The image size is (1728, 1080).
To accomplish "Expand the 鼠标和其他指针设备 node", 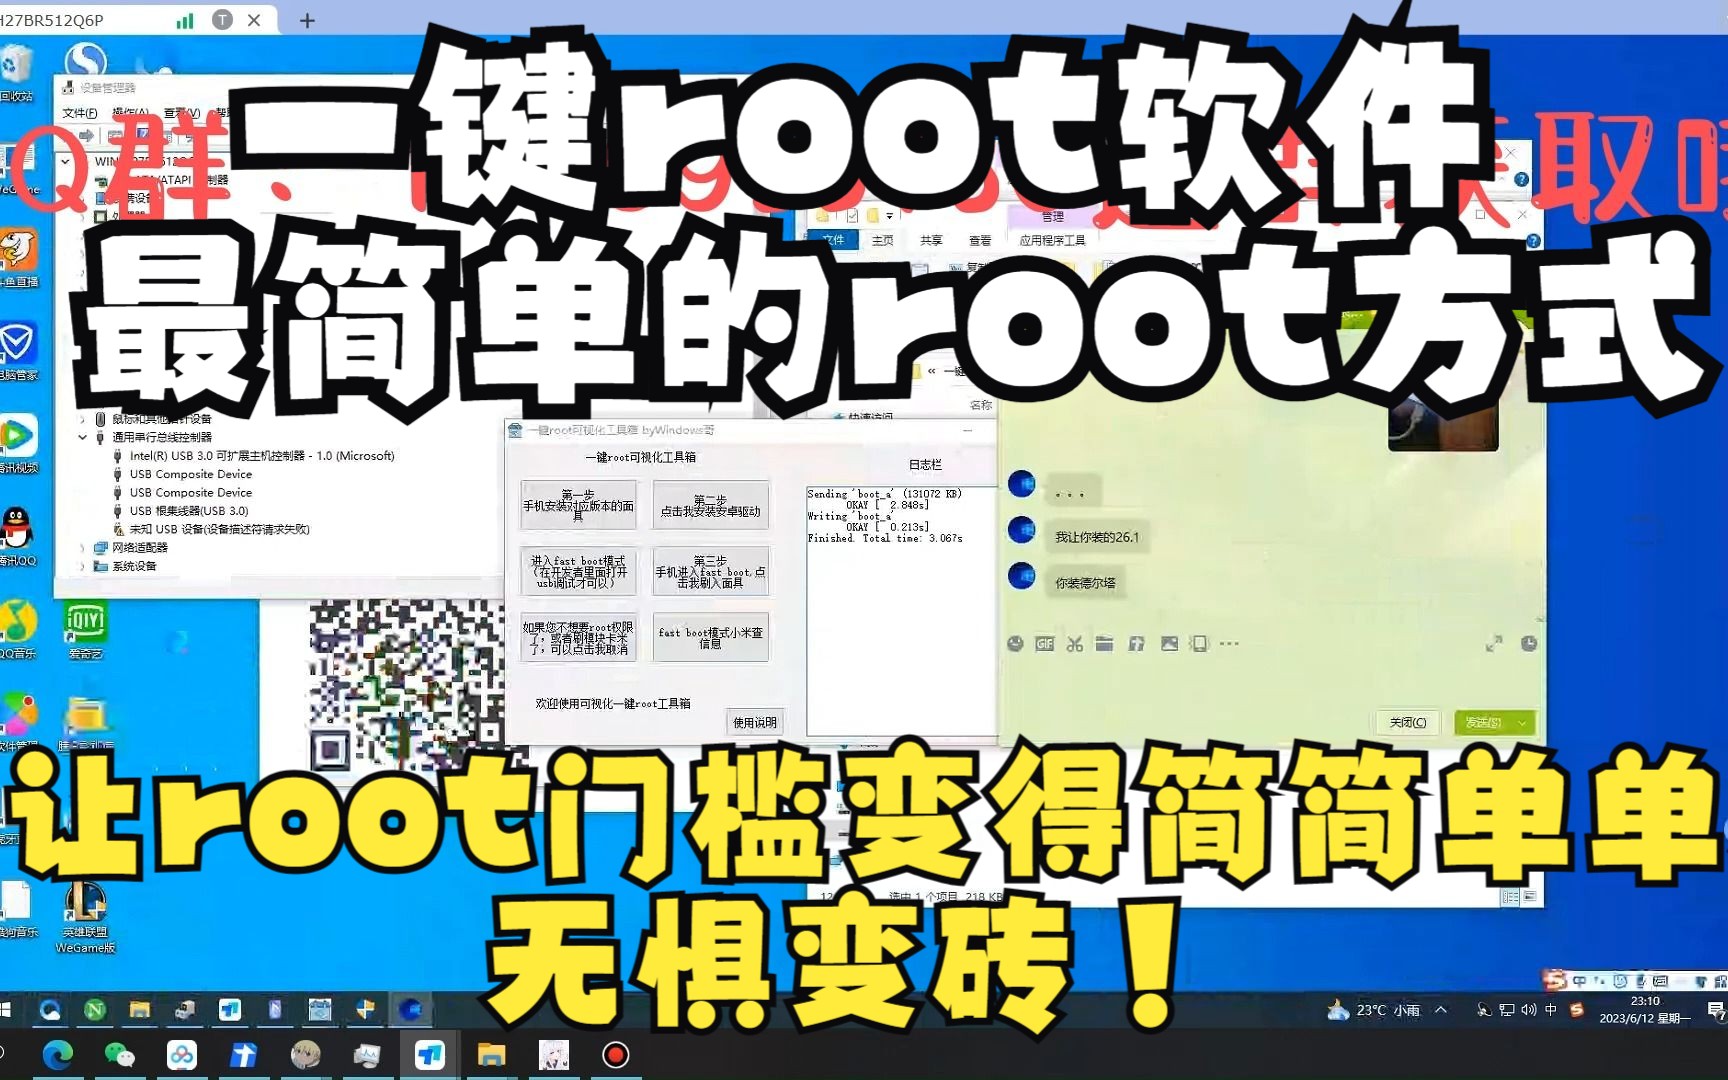I will [x=83, y=419].
